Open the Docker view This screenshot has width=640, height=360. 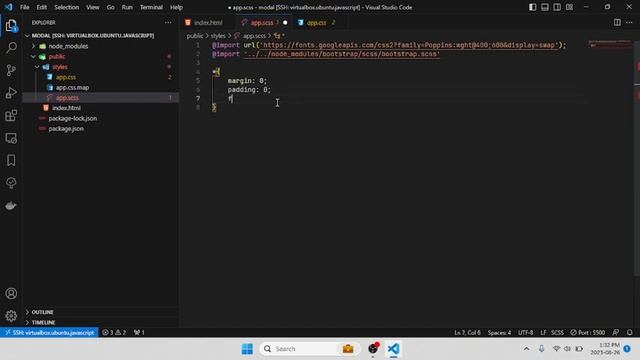coord(11,205)
